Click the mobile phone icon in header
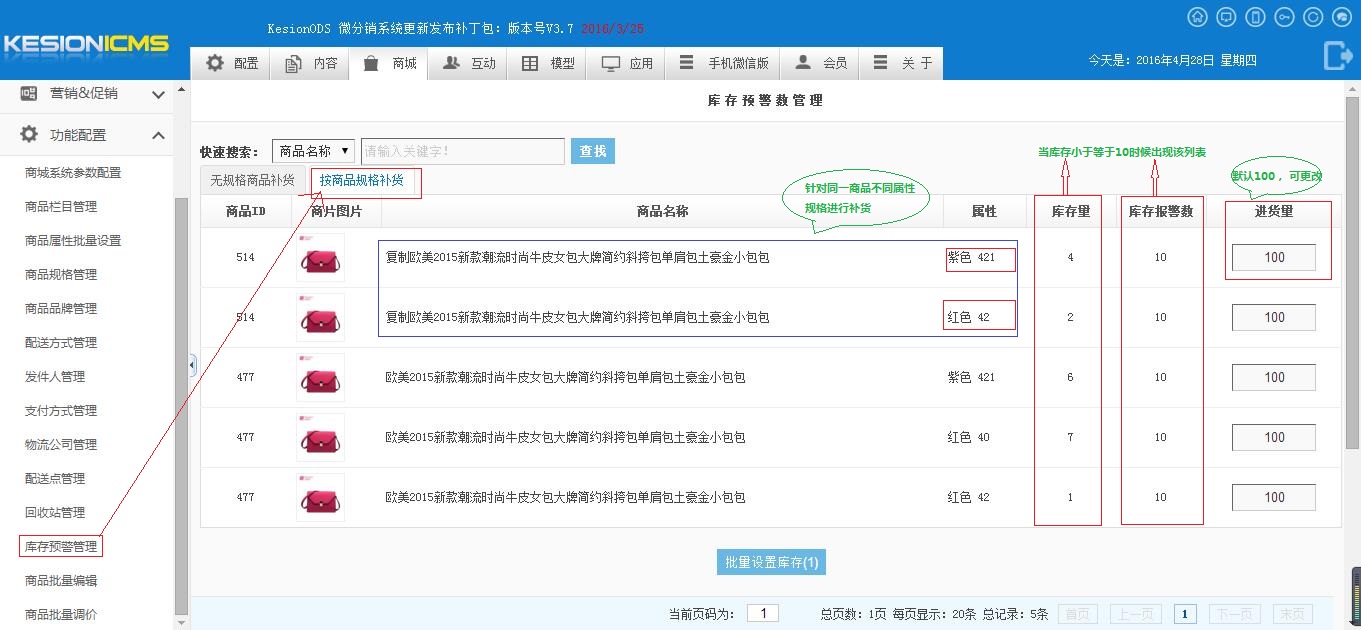 1255,17
